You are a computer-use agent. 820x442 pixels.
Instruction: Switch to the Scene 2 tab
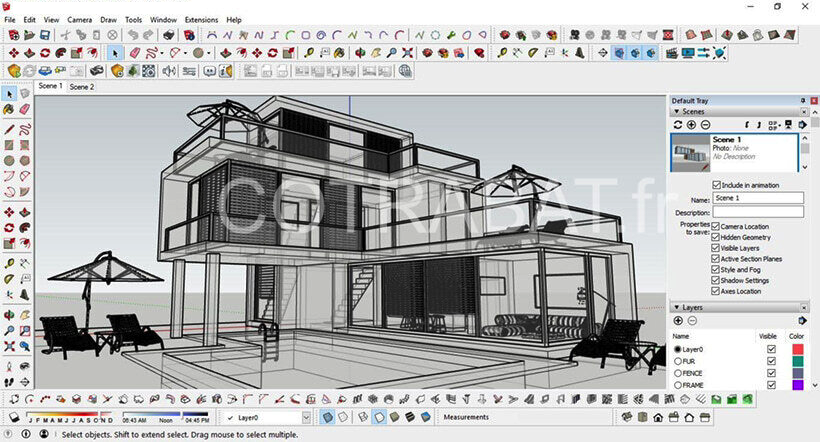(82, 87)
